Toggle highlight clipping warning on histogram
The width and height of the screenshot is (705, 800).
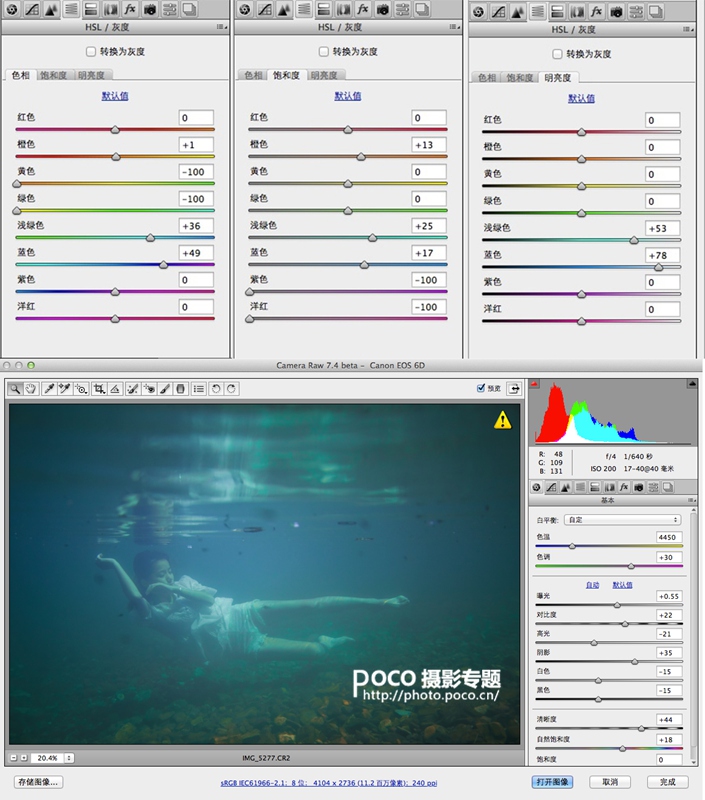692,384
